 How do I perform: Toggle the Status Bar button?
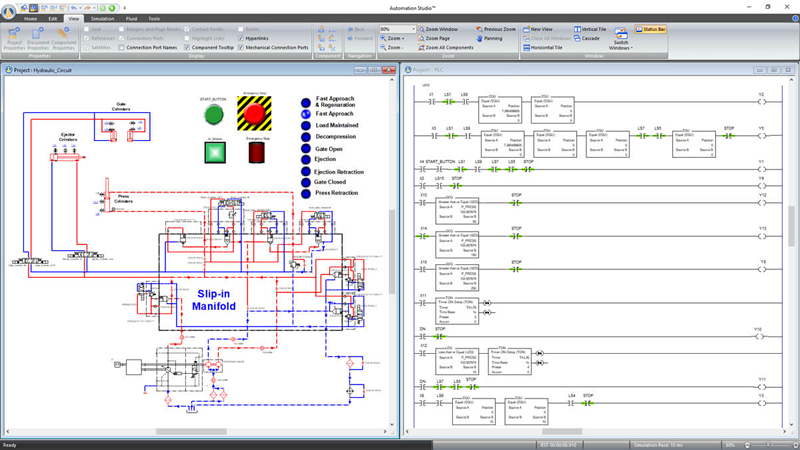[x=651, y=30]
